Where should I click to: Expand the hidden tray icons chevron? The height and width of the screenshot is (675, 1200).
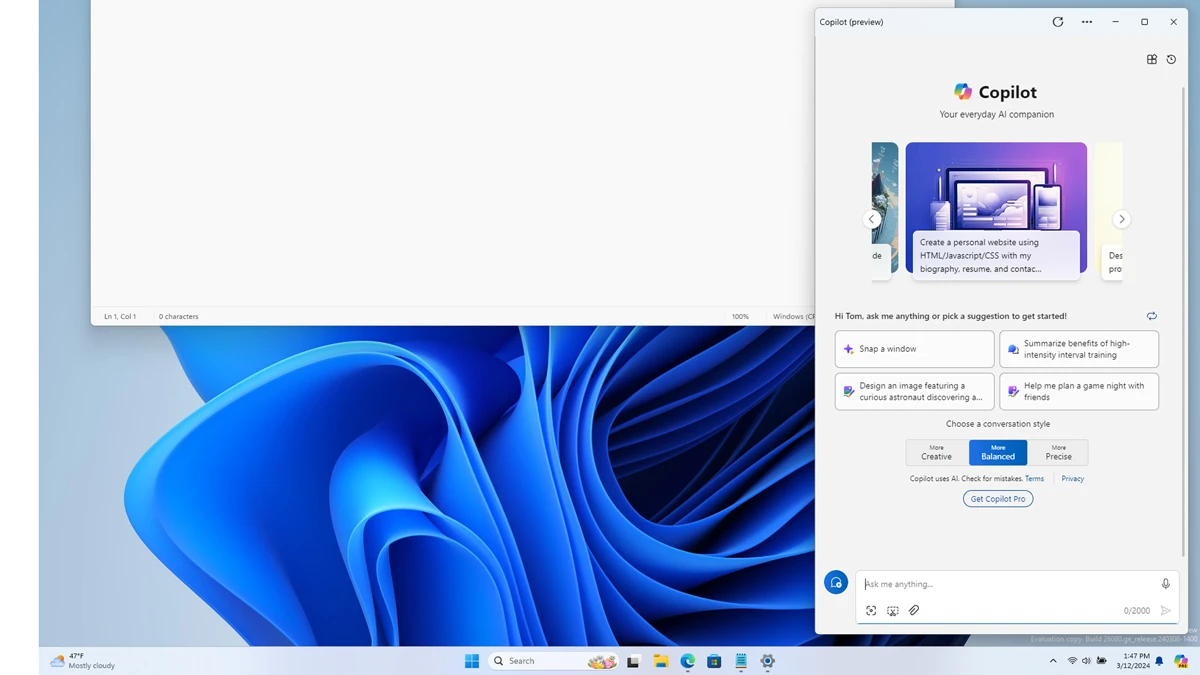1053,661
